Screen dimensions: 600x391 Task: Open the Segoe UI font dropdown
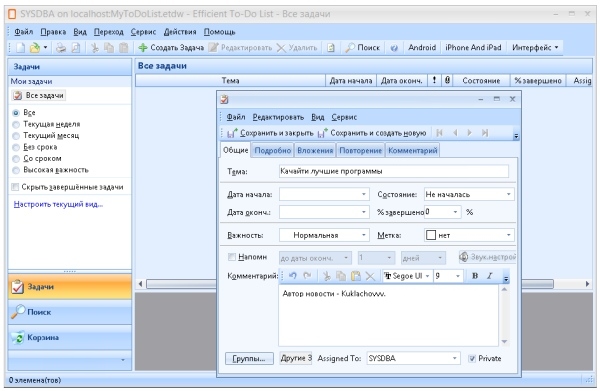[x=427, y=276]
